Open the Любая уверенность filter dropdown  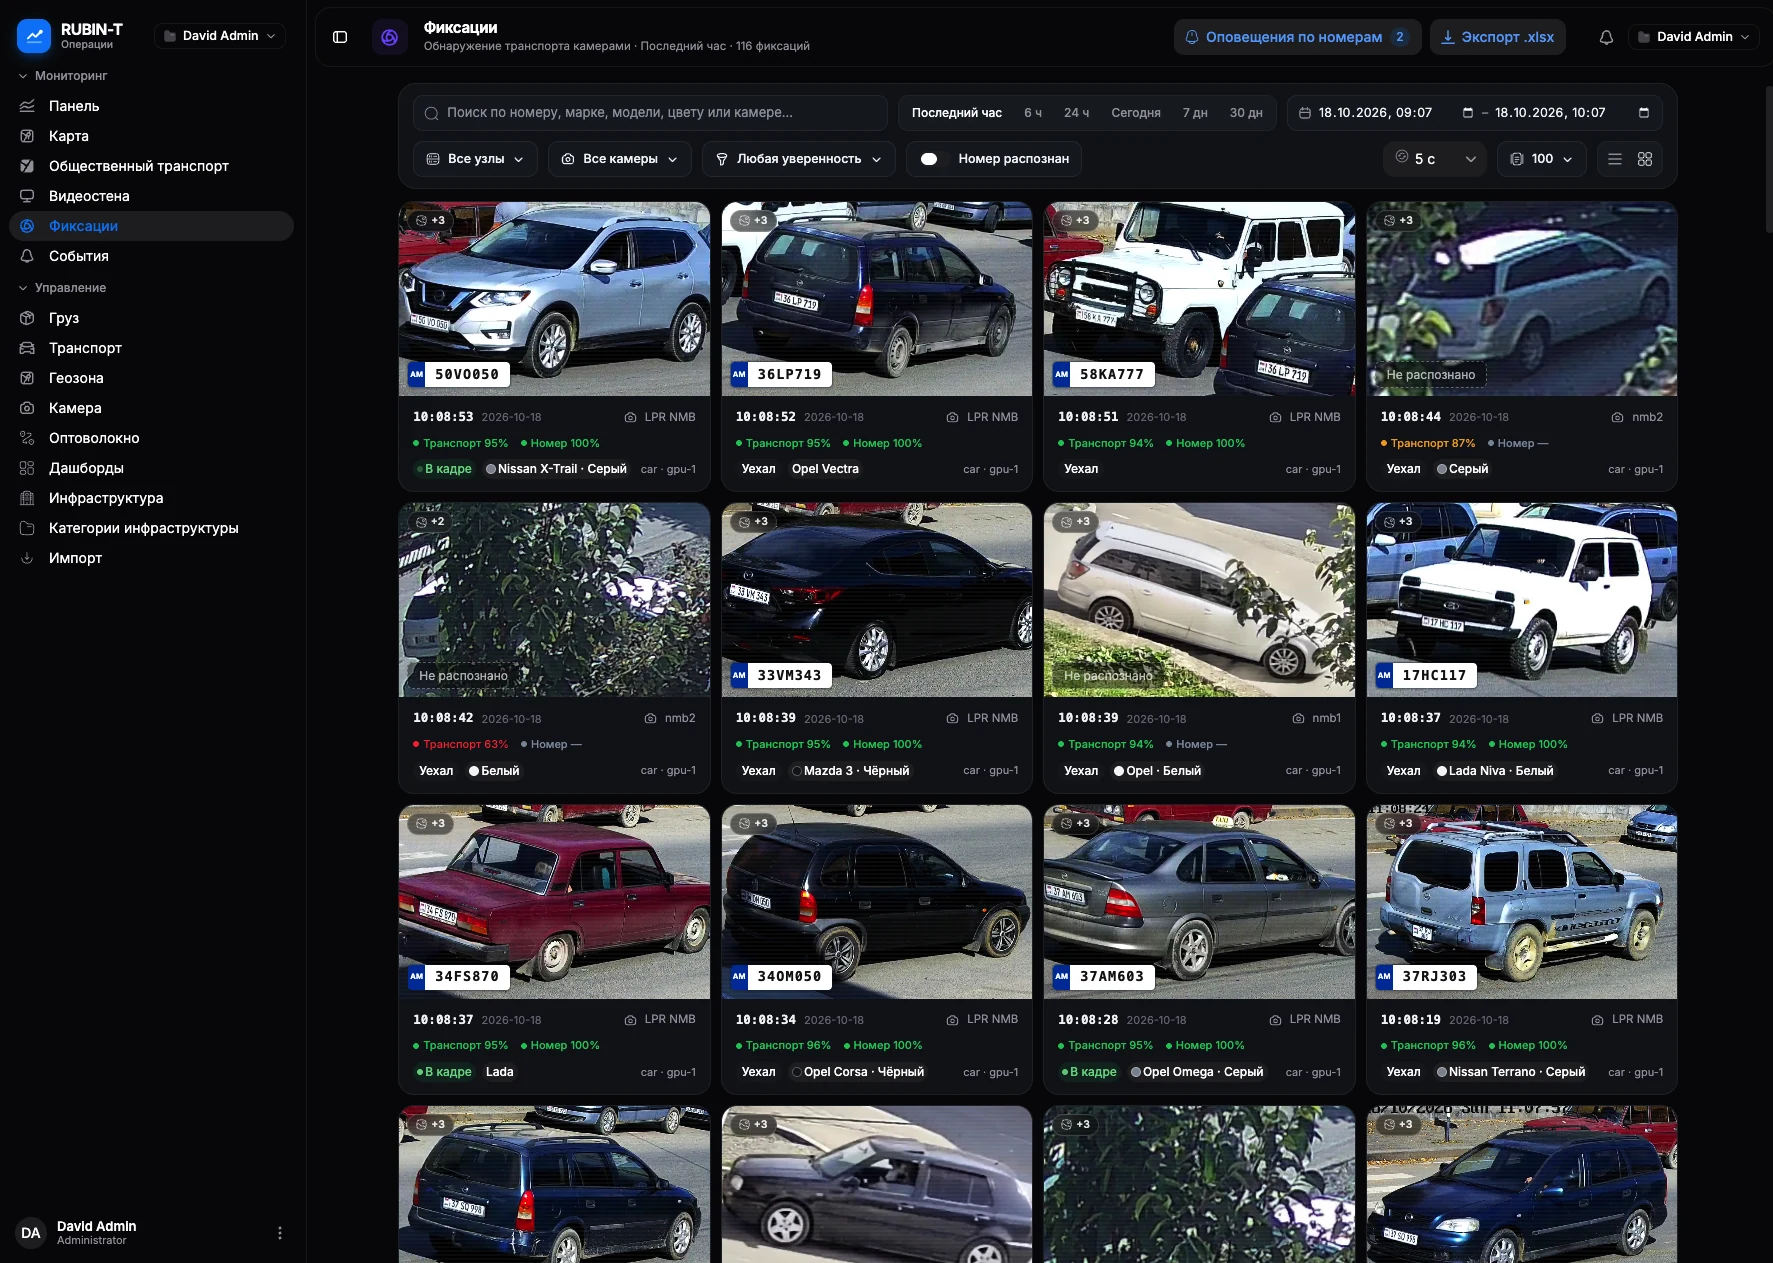coord(798,159)
